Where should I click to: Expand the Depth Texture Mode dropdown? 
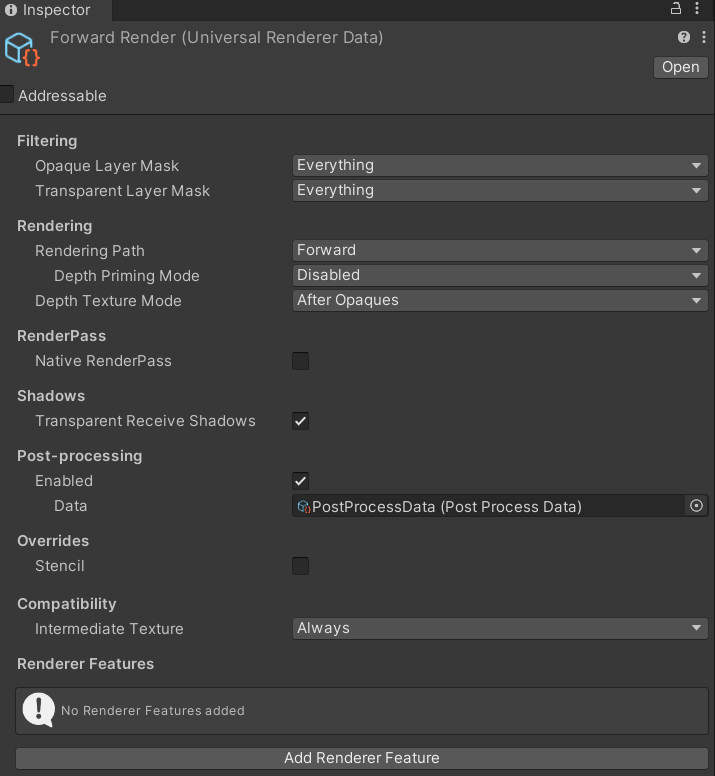coord(500,301)
